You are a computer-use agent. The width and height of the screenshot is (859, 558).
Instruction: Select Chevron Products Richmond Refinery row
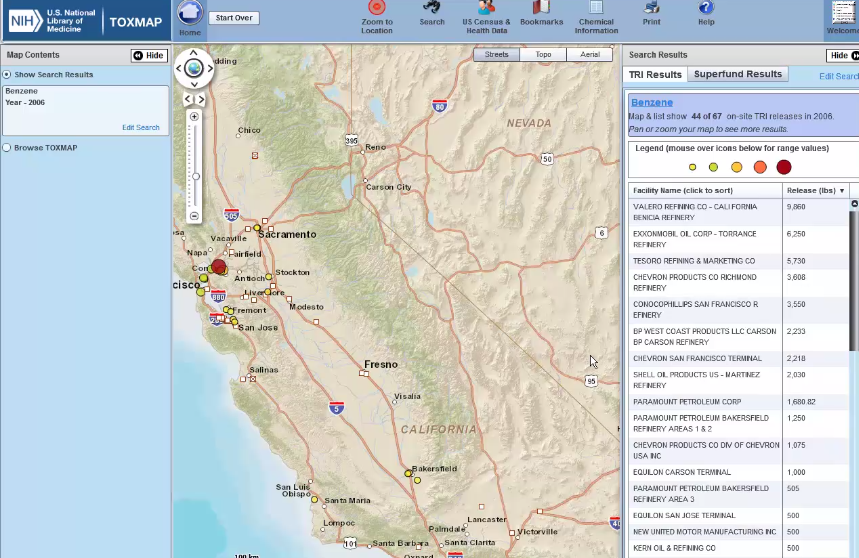(x=738, y=283)
